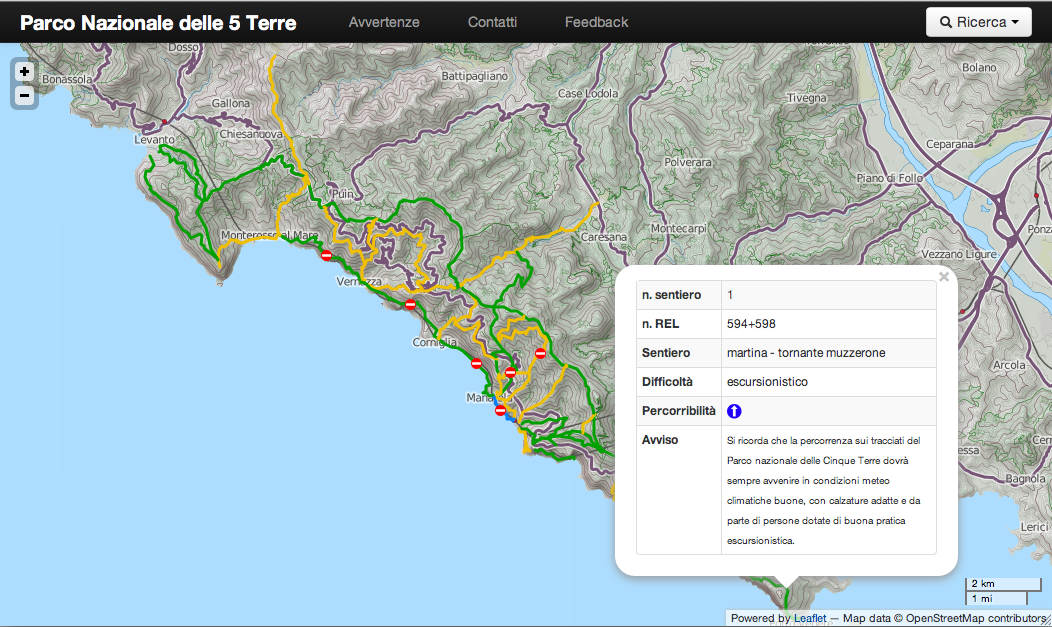This screenshot has height=627, width=1052.
Task: Go to Parco Nazionale delle 5 Terre home
Action: click(158, 23)
